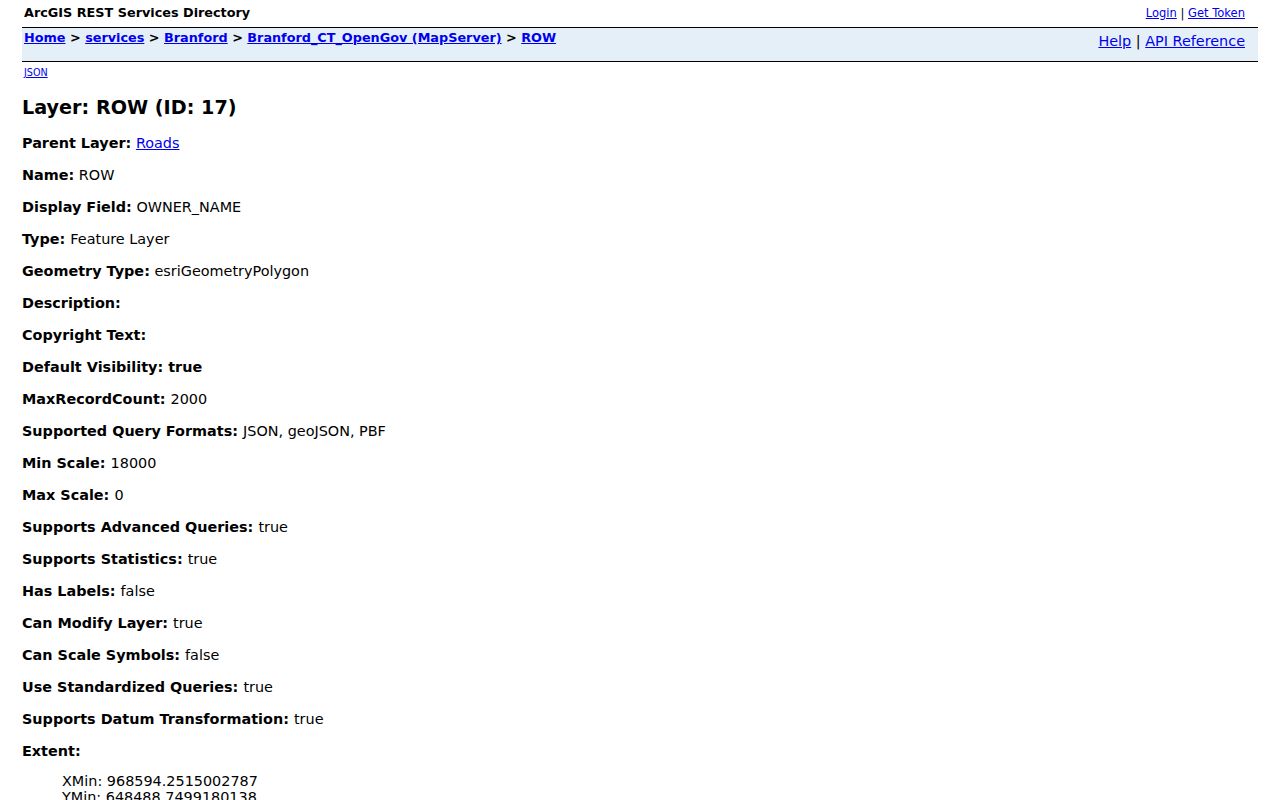The width and height of the screenshot is (1280, 800).
Task: Select the Supports Statistics line
Action: [x=120, y=559]
